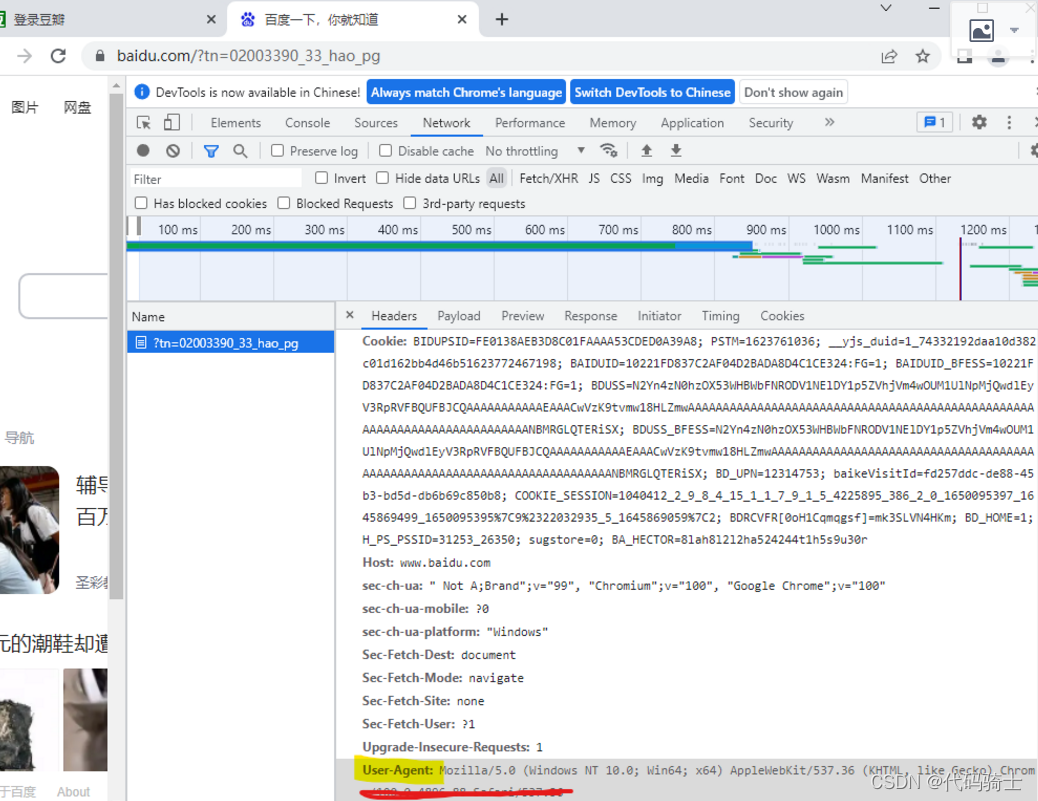Filter requests by WS type
The width and height of the screenshot is (1038, 801).
796,179
